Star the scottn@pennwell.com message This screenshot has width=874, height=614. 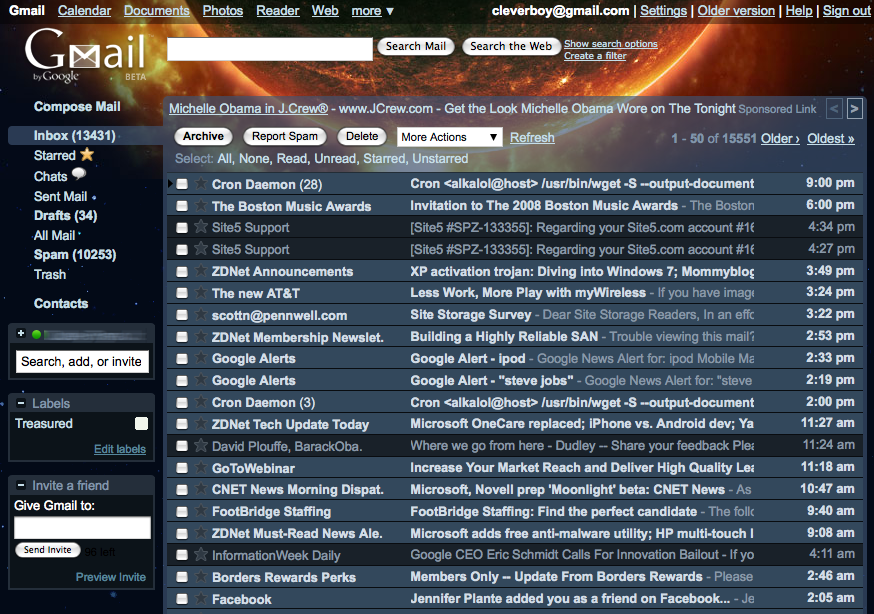(x=201, y=314)
